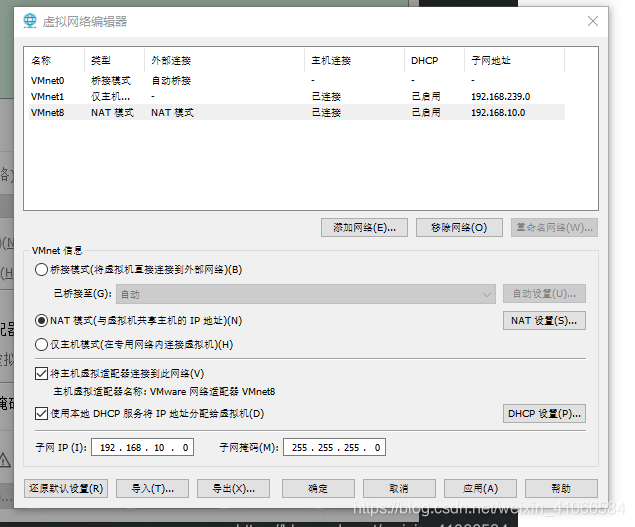635x527 pixels.
Task: Click the 取消 button
Action: [x=399, y=489]
